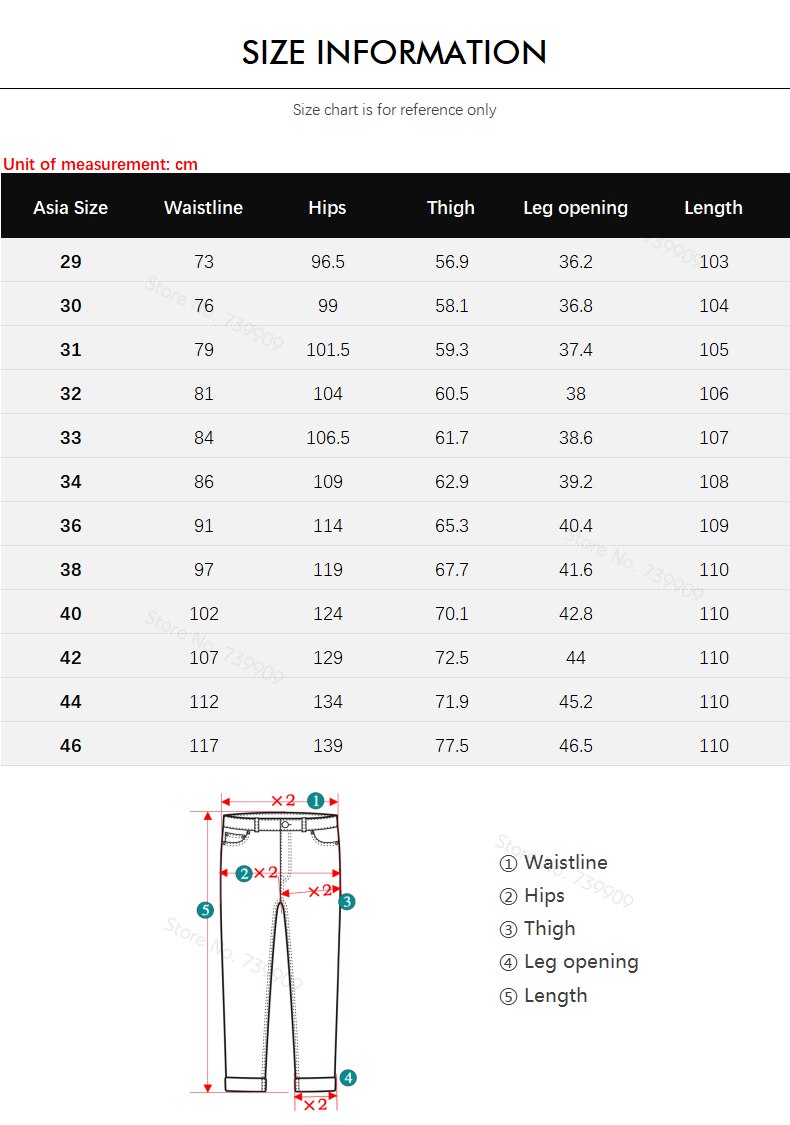Screen dimensions: 790x1125
Task: Click the Length column header
Action: (713, 208)
